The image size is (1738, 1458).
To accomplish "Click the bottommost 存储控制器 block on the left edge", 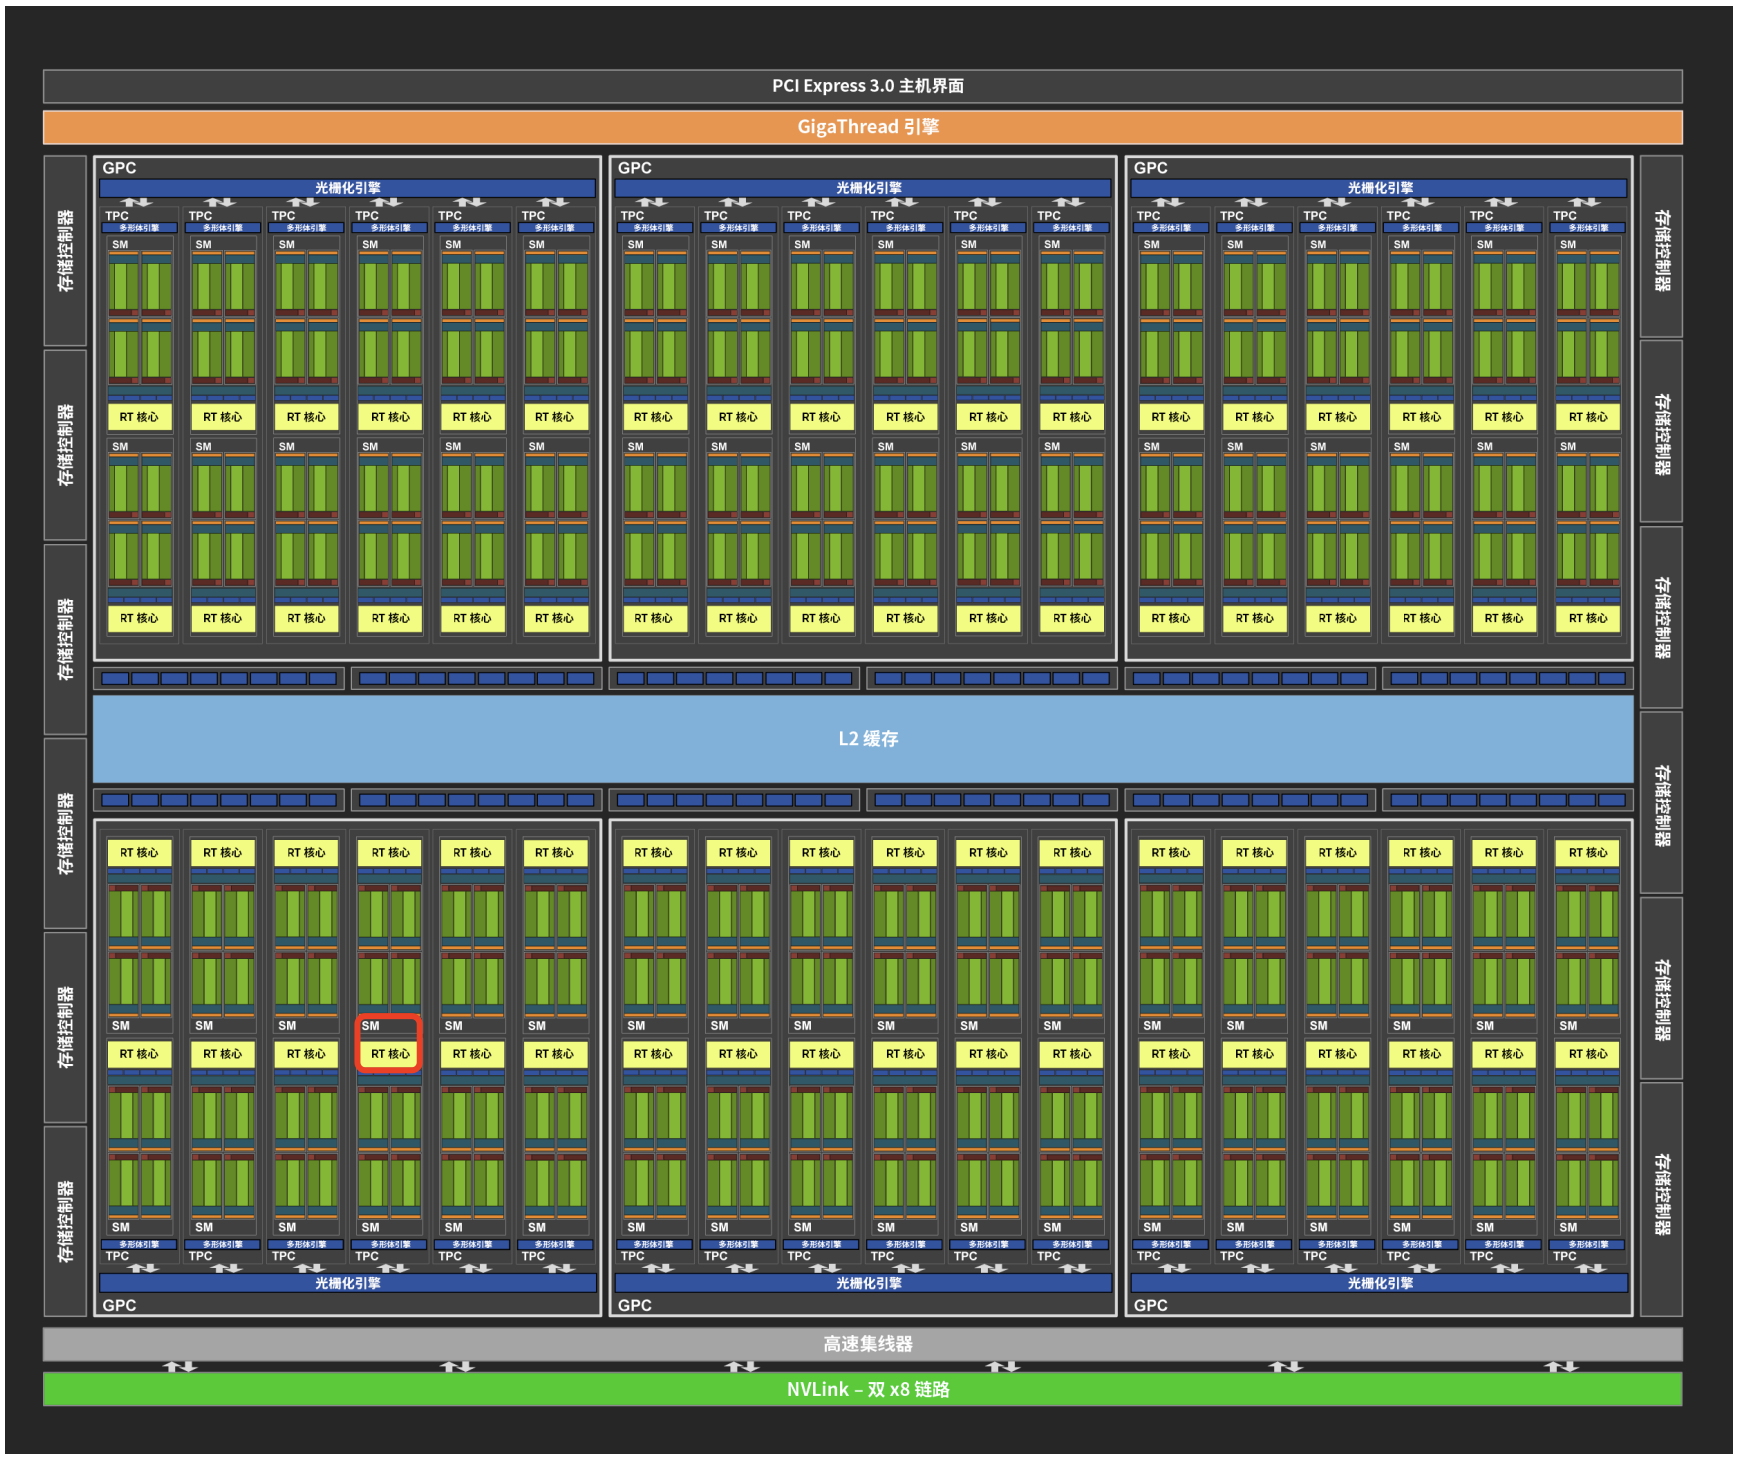I will pos(65,1221).
